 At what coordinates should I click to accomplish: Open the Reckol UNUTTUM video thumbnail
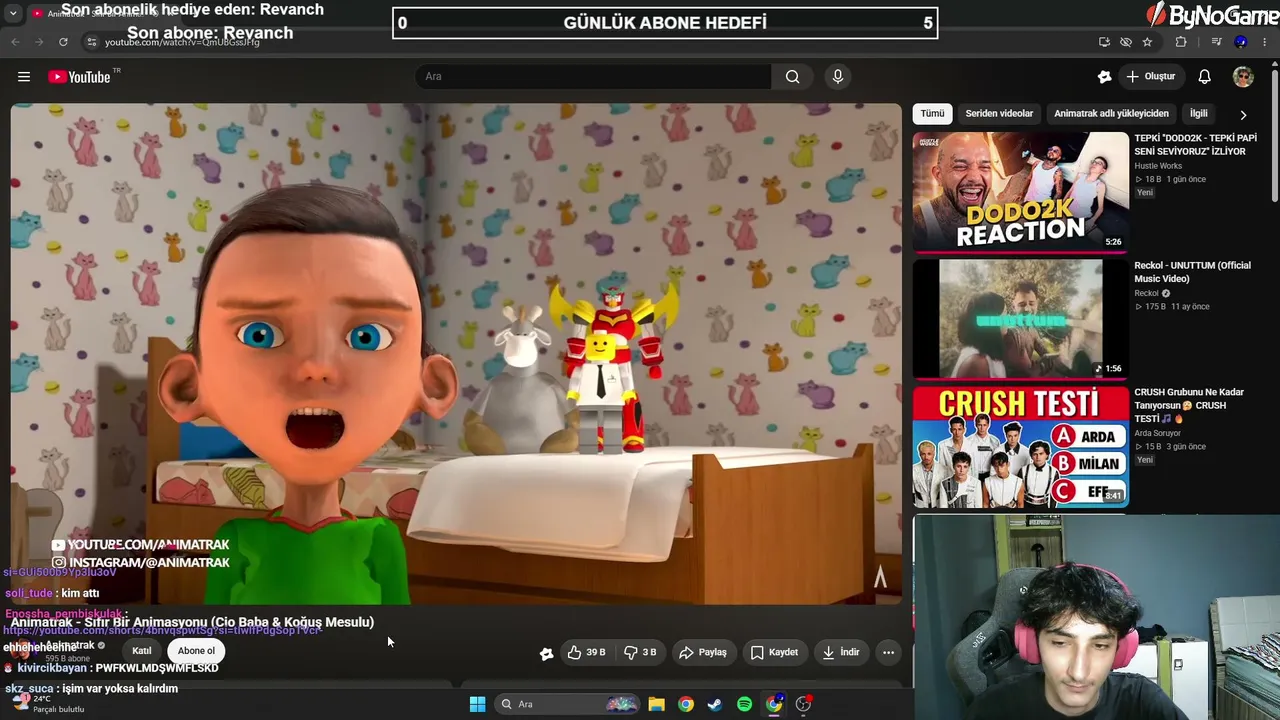click(x=1020, y=319)
